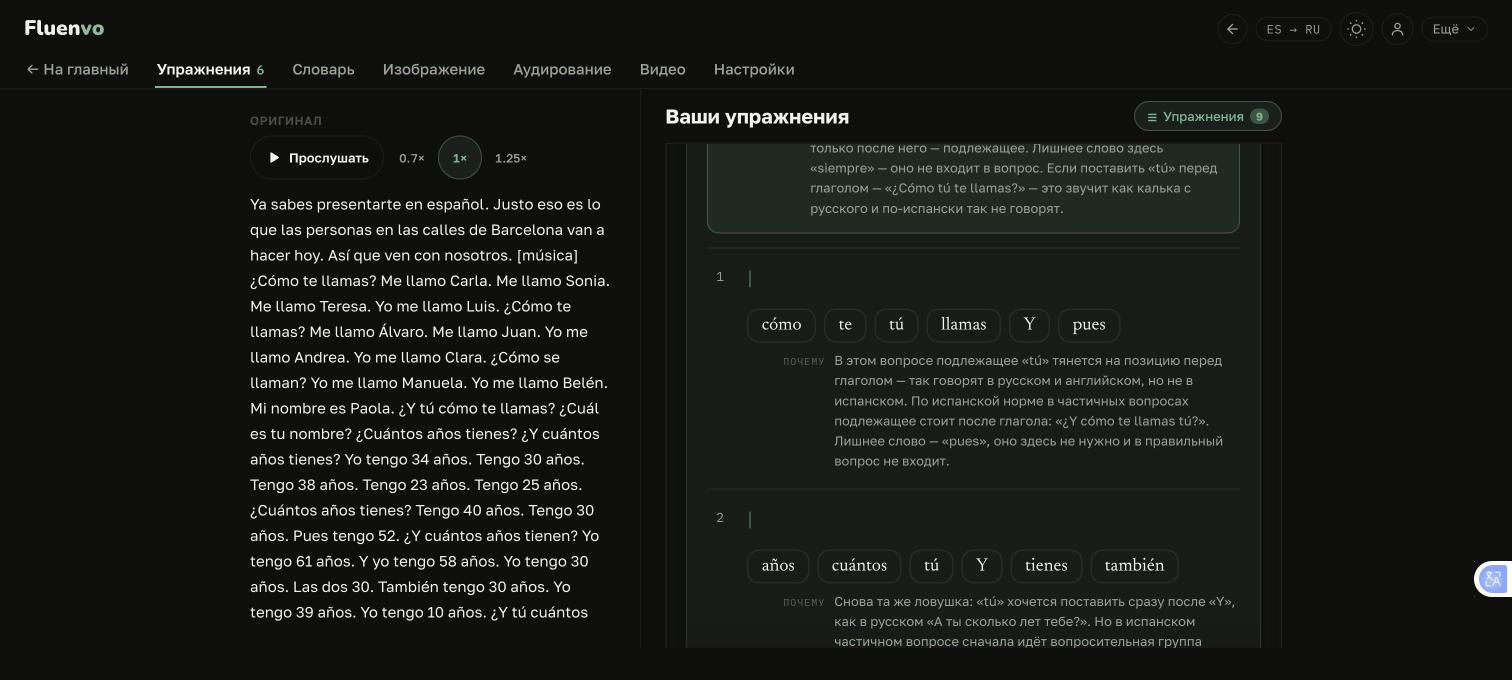Open the Словарь tab
Viewport: 1512px width, 680px height.
(323, 69)
